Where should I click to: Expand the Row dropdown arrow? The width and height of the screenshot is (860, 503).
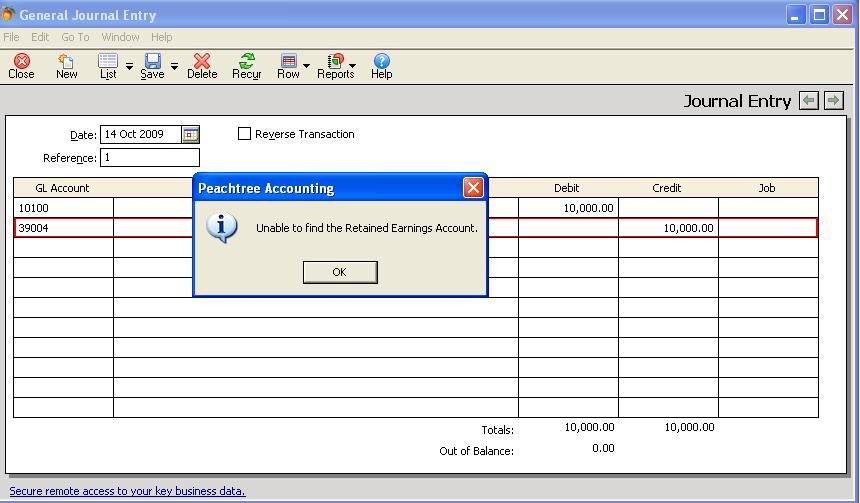point(307,66)
